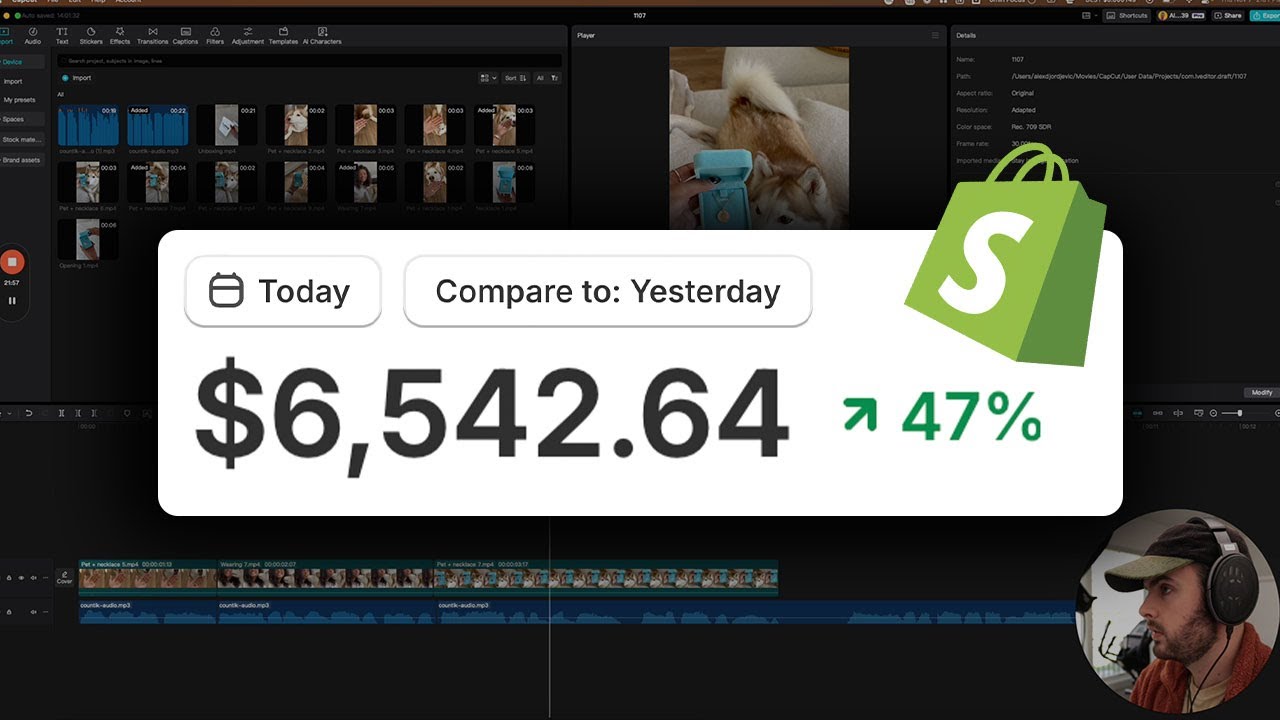The height and width of the screenshot is (720, 1280).
Task: Select Import under Device in sidebar
Action: pyautogui.click(x=13, y=81)
